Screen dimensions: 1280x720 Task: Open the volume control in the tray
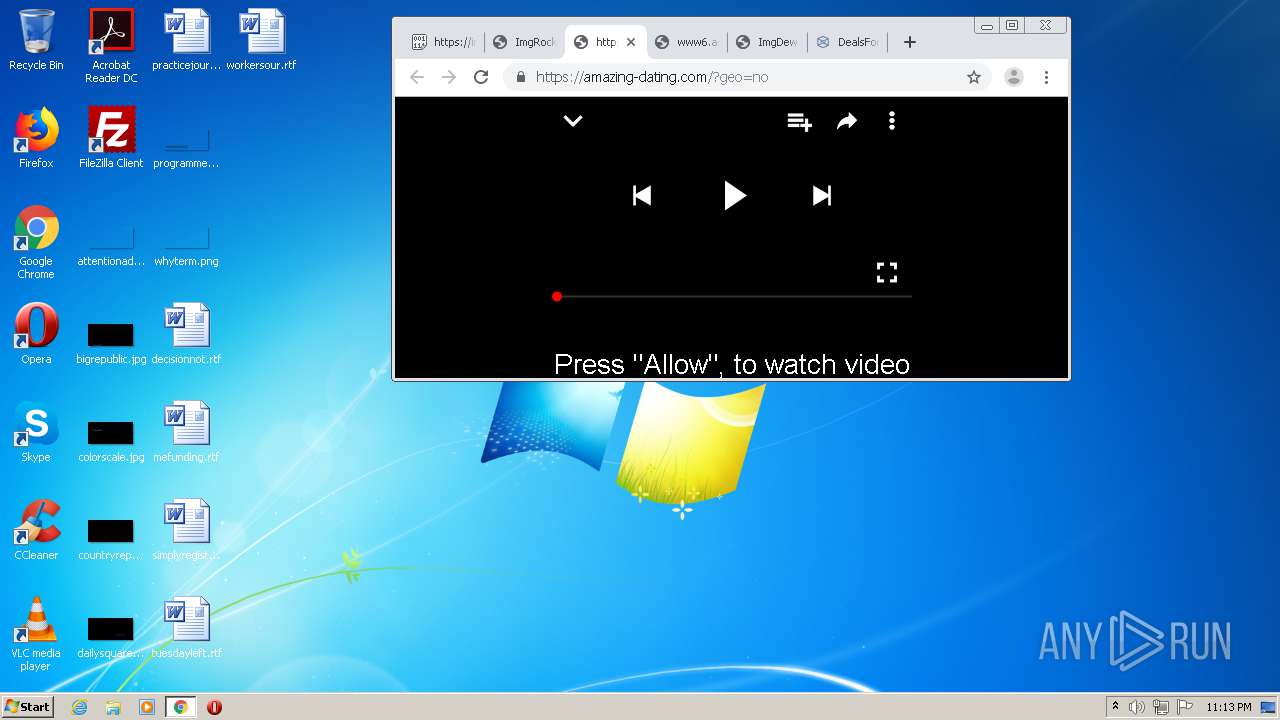1137,707
